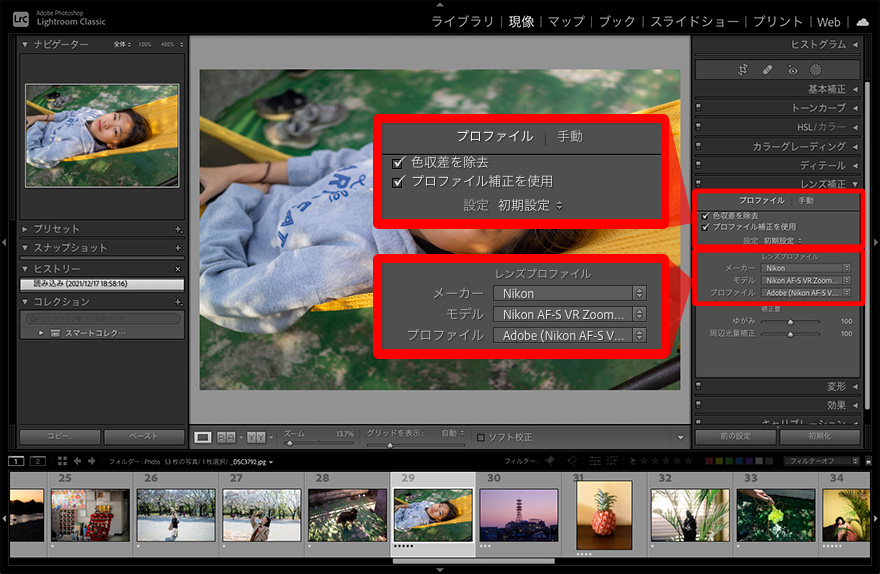Expand the プリセット panel
880x574 pixels.
(26, 229)
